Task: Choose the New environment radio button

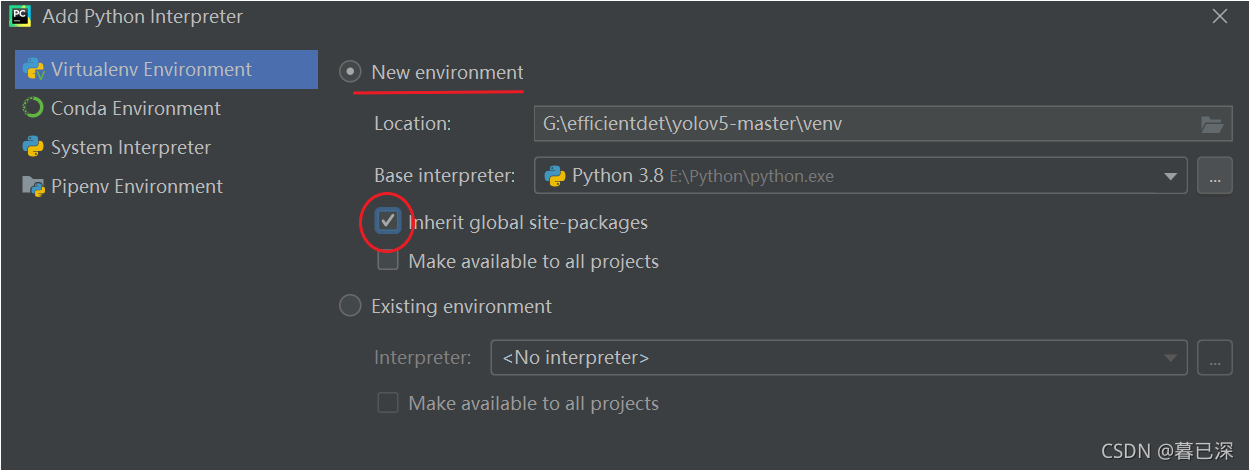Action: pos(350,72)
